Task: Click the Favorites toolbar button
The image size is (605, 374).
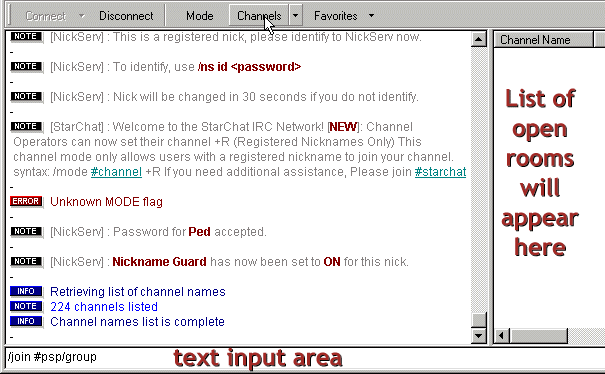Action: coord(336,16)
